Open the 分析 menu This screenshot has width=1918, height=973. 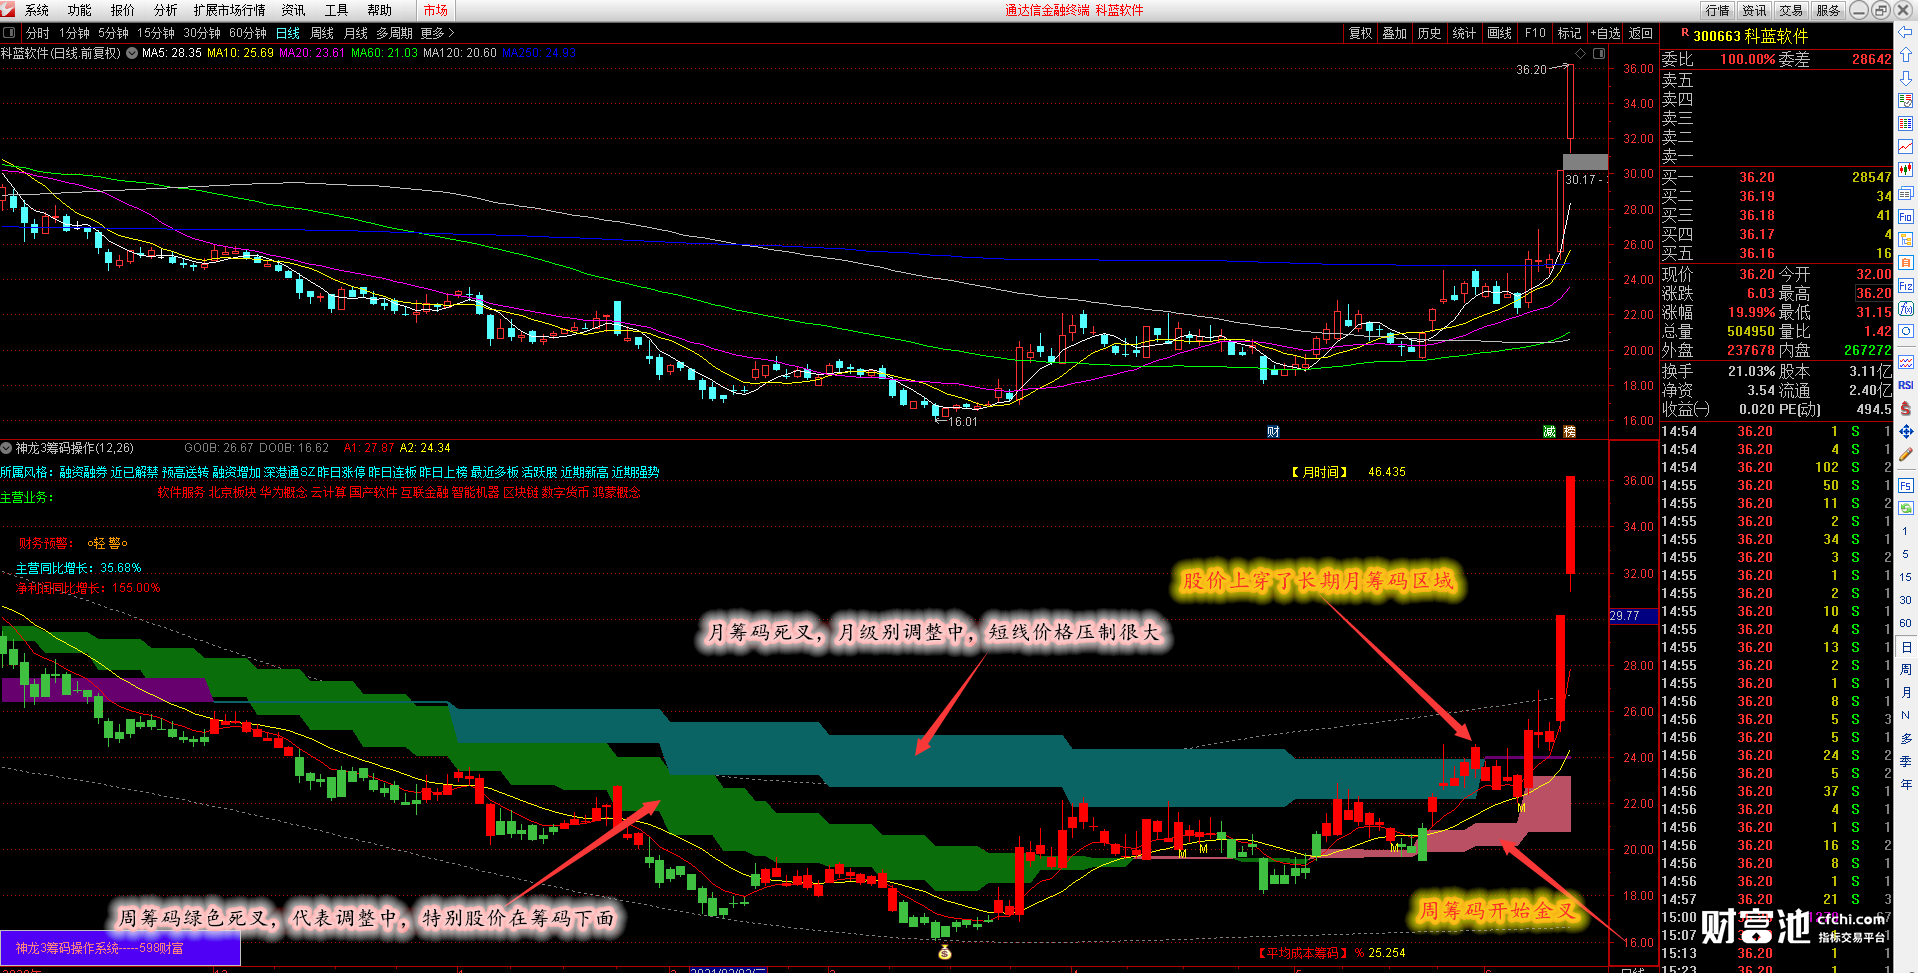pos(166,10)
